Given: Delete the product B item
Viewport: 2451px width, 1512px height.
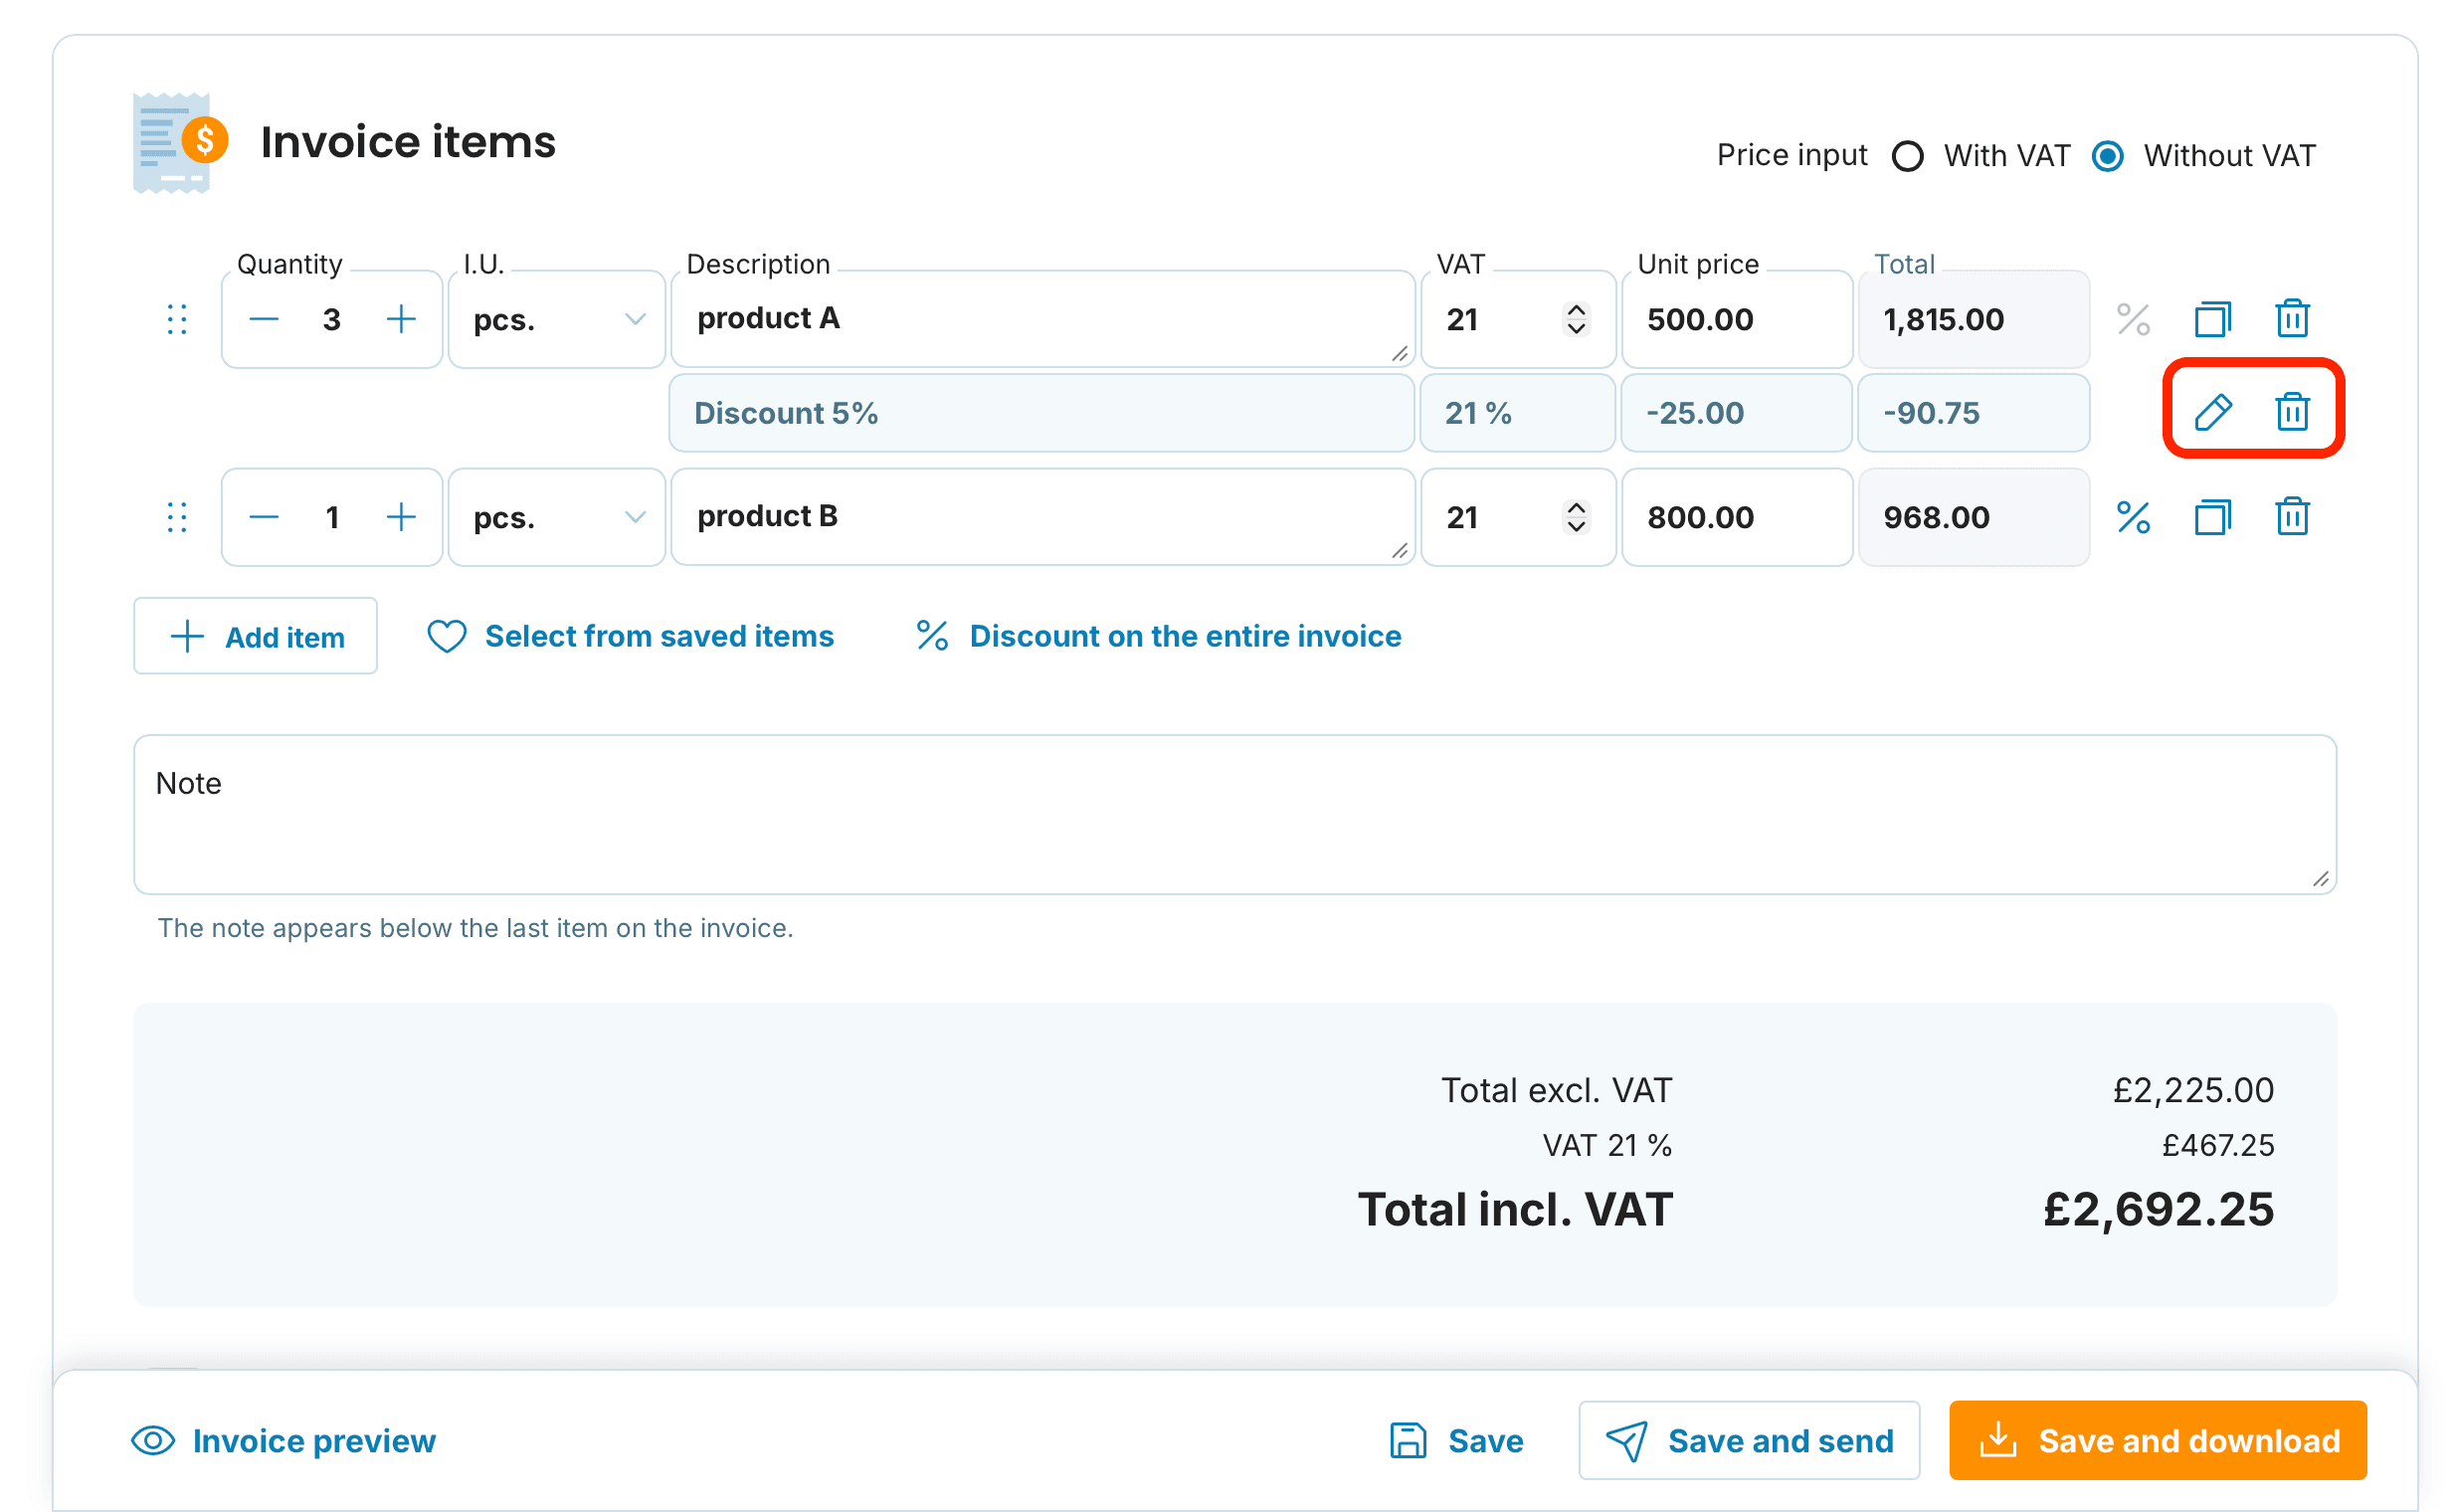Looking at the screenshot, I should click(2292, 517).
